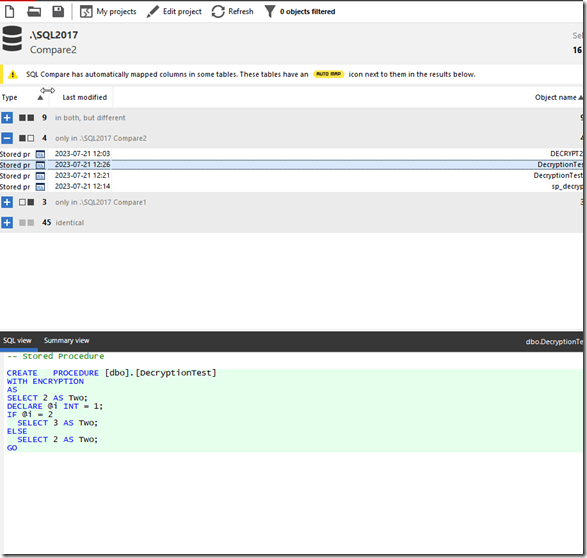Select the row dated 2023-07-21 12:26
The image size is (587, 558).
[291, 165]
